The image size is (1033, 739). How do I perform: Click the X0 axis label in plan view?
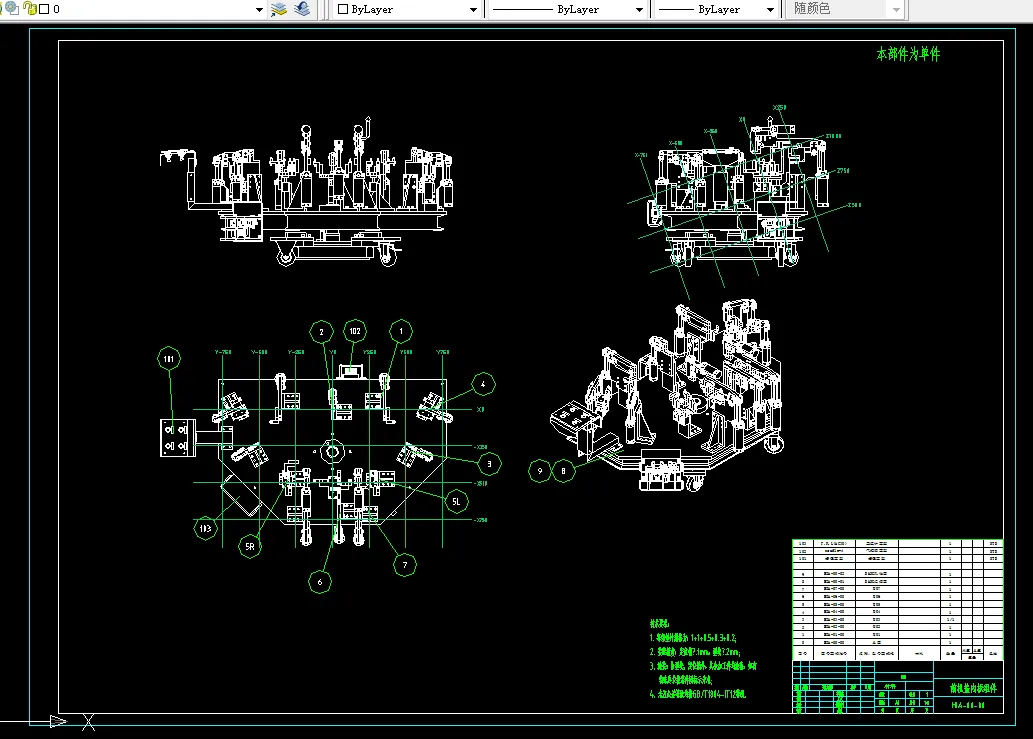[x=480, y=410]
